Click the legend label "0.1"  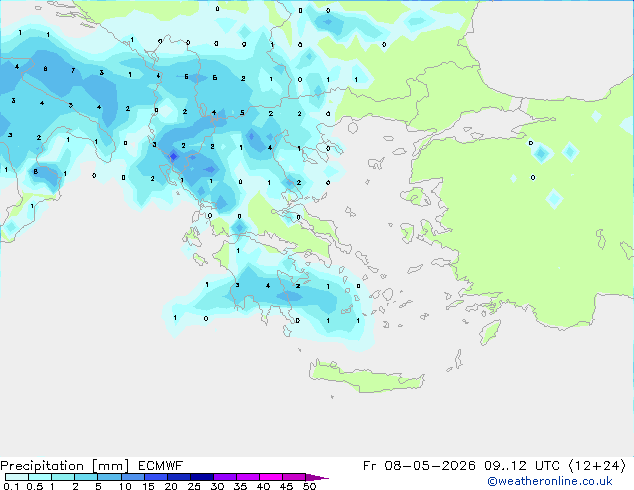pyautogui.click(x=11, y=486)
